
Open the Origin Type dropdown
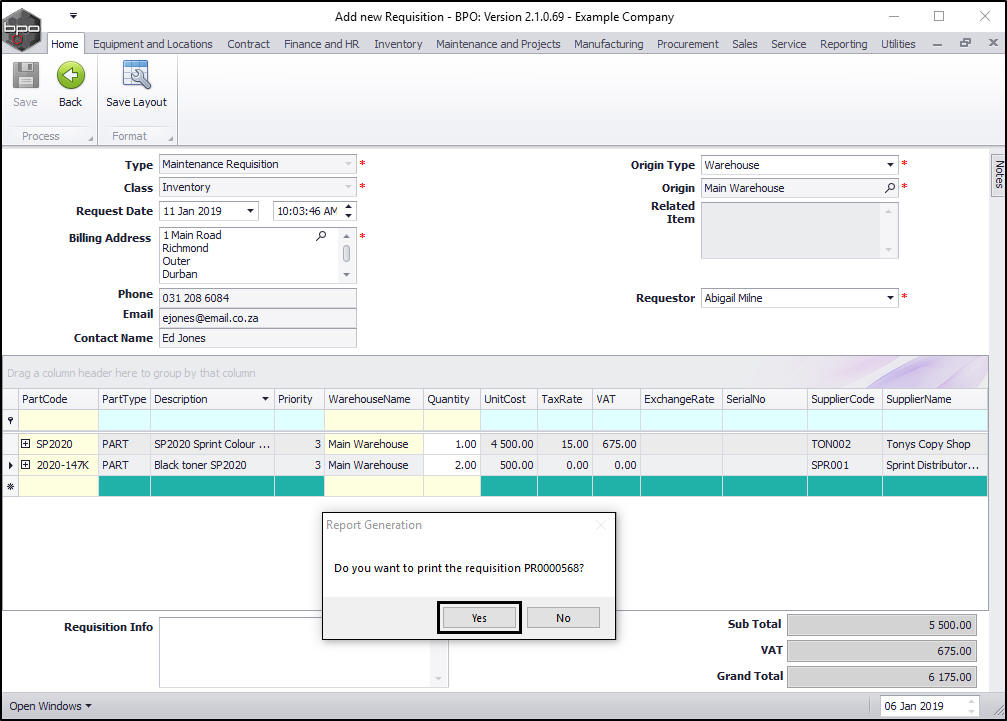click(x=890, y=165)
